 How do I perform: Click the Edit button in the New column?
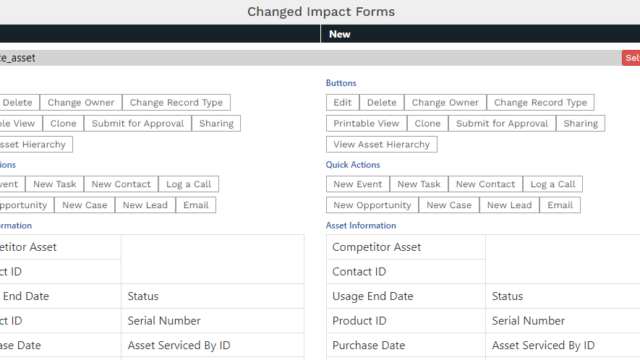click(342, 102)
